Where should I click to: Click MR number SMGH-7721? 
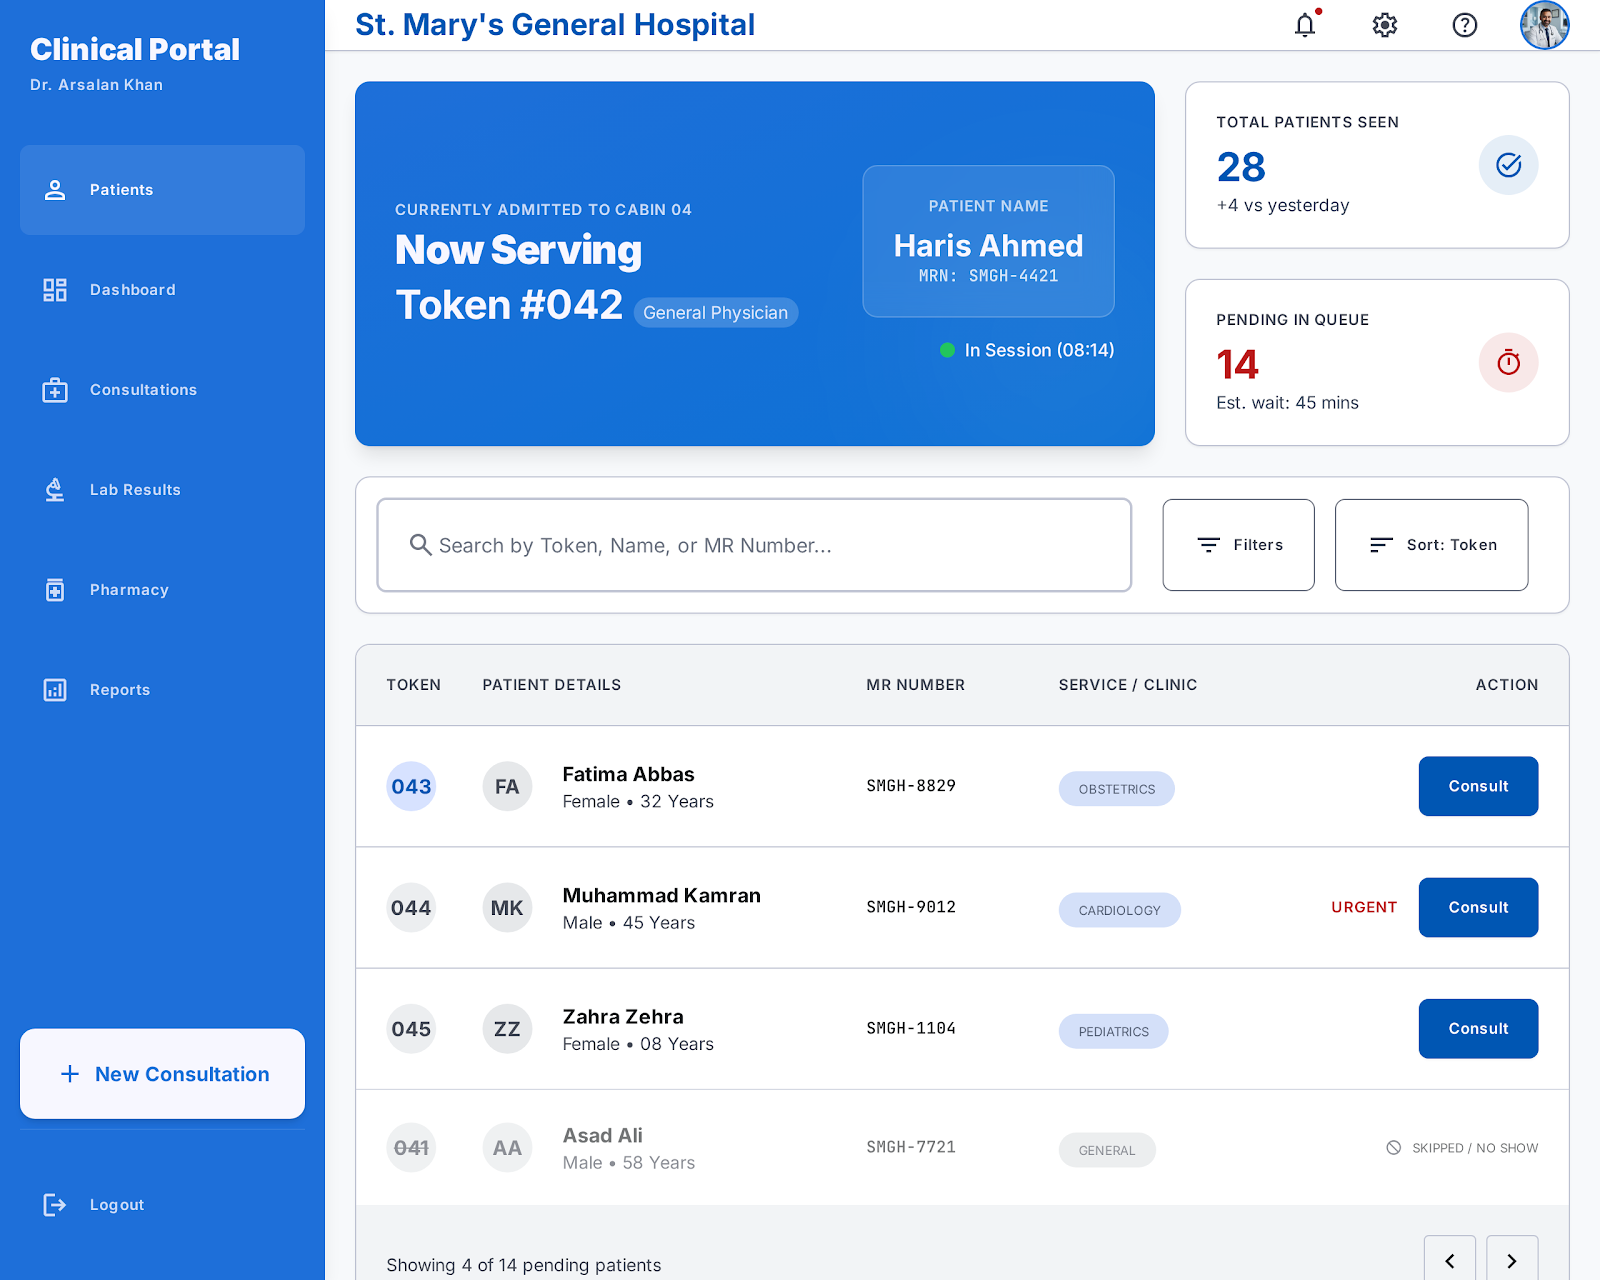[x=911, y=1147]
